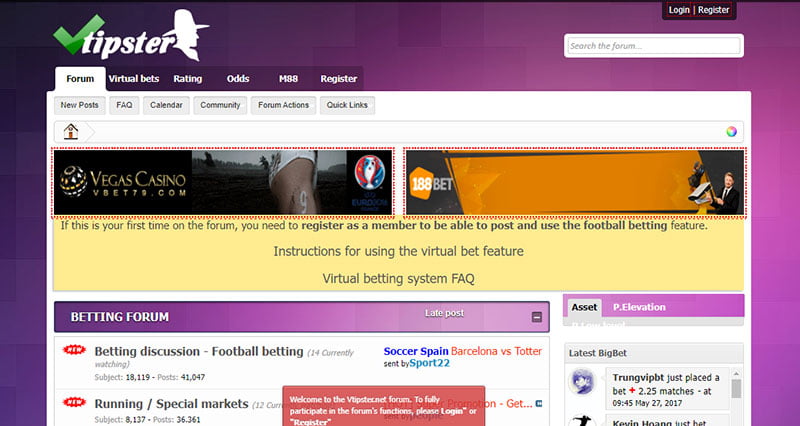The height and width of the screenshot is (426, 800).
Task: Click the BETTING FORUM header title
Action: coord(120,317)
